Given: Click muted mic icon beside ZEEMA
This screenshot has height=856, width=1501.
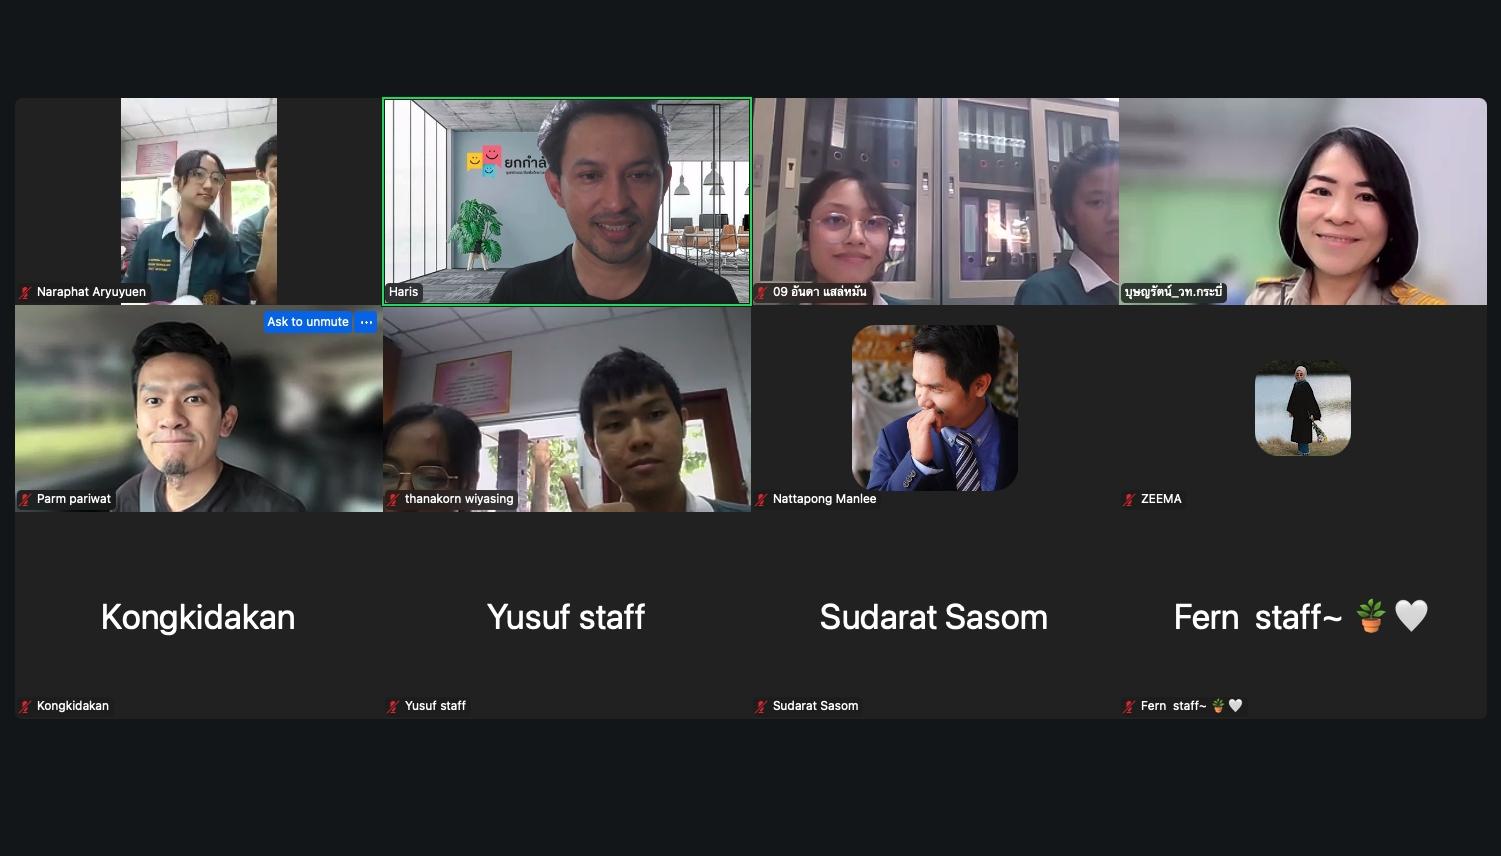Looking at the screenshot, I should pyautogui.click(x=1129, y=500).
